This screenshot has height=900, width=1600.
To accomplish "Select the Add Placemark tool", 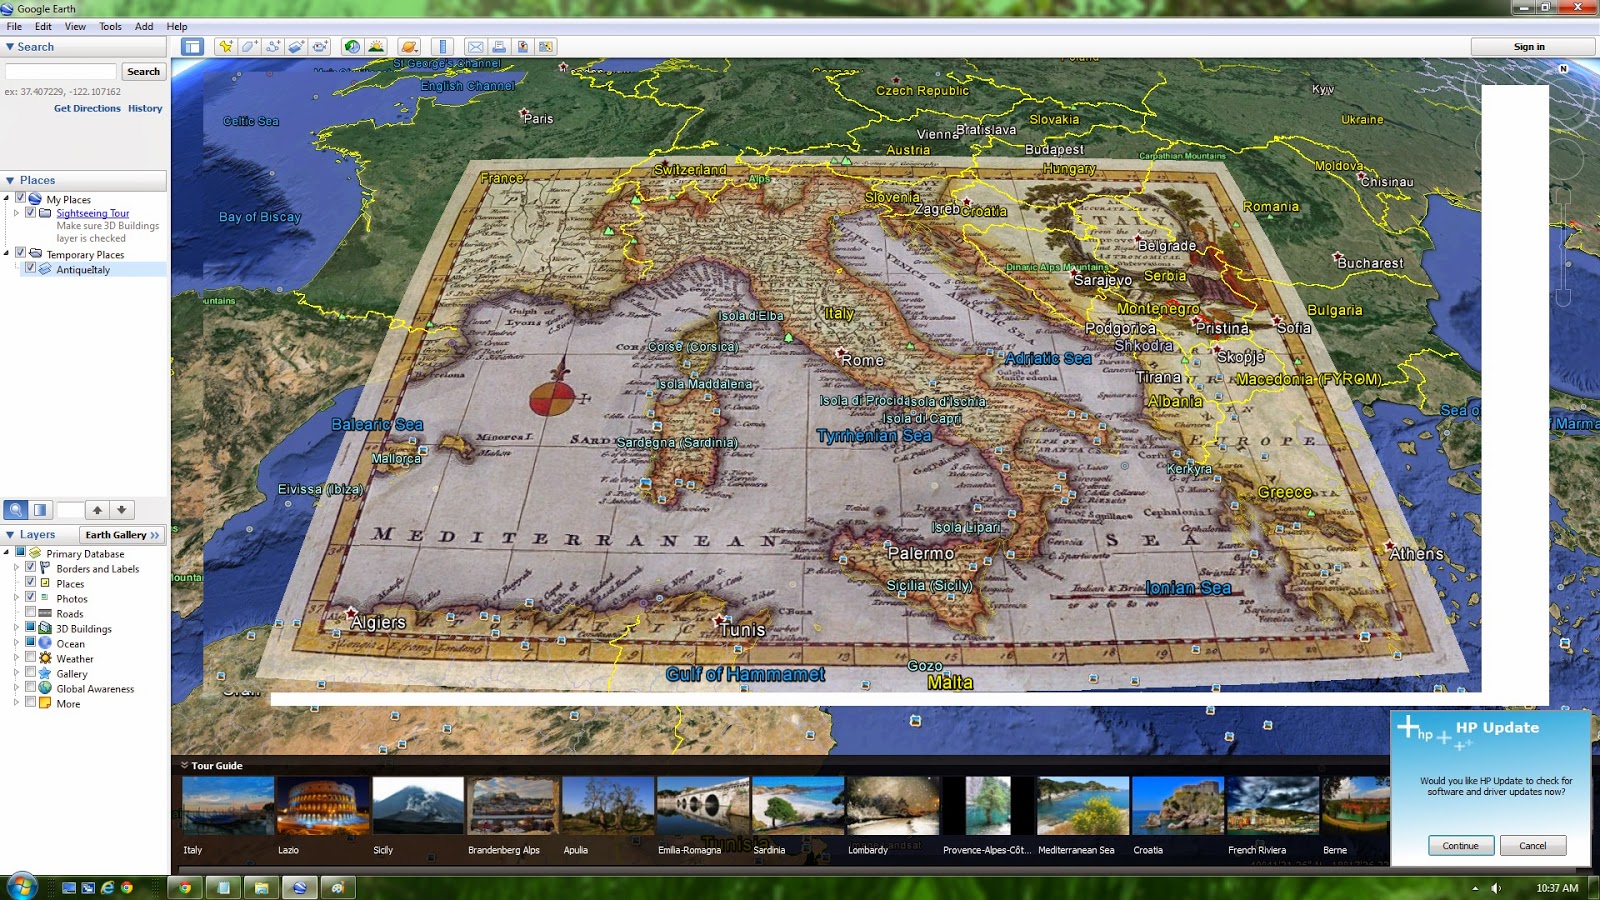I will point(226,46).
